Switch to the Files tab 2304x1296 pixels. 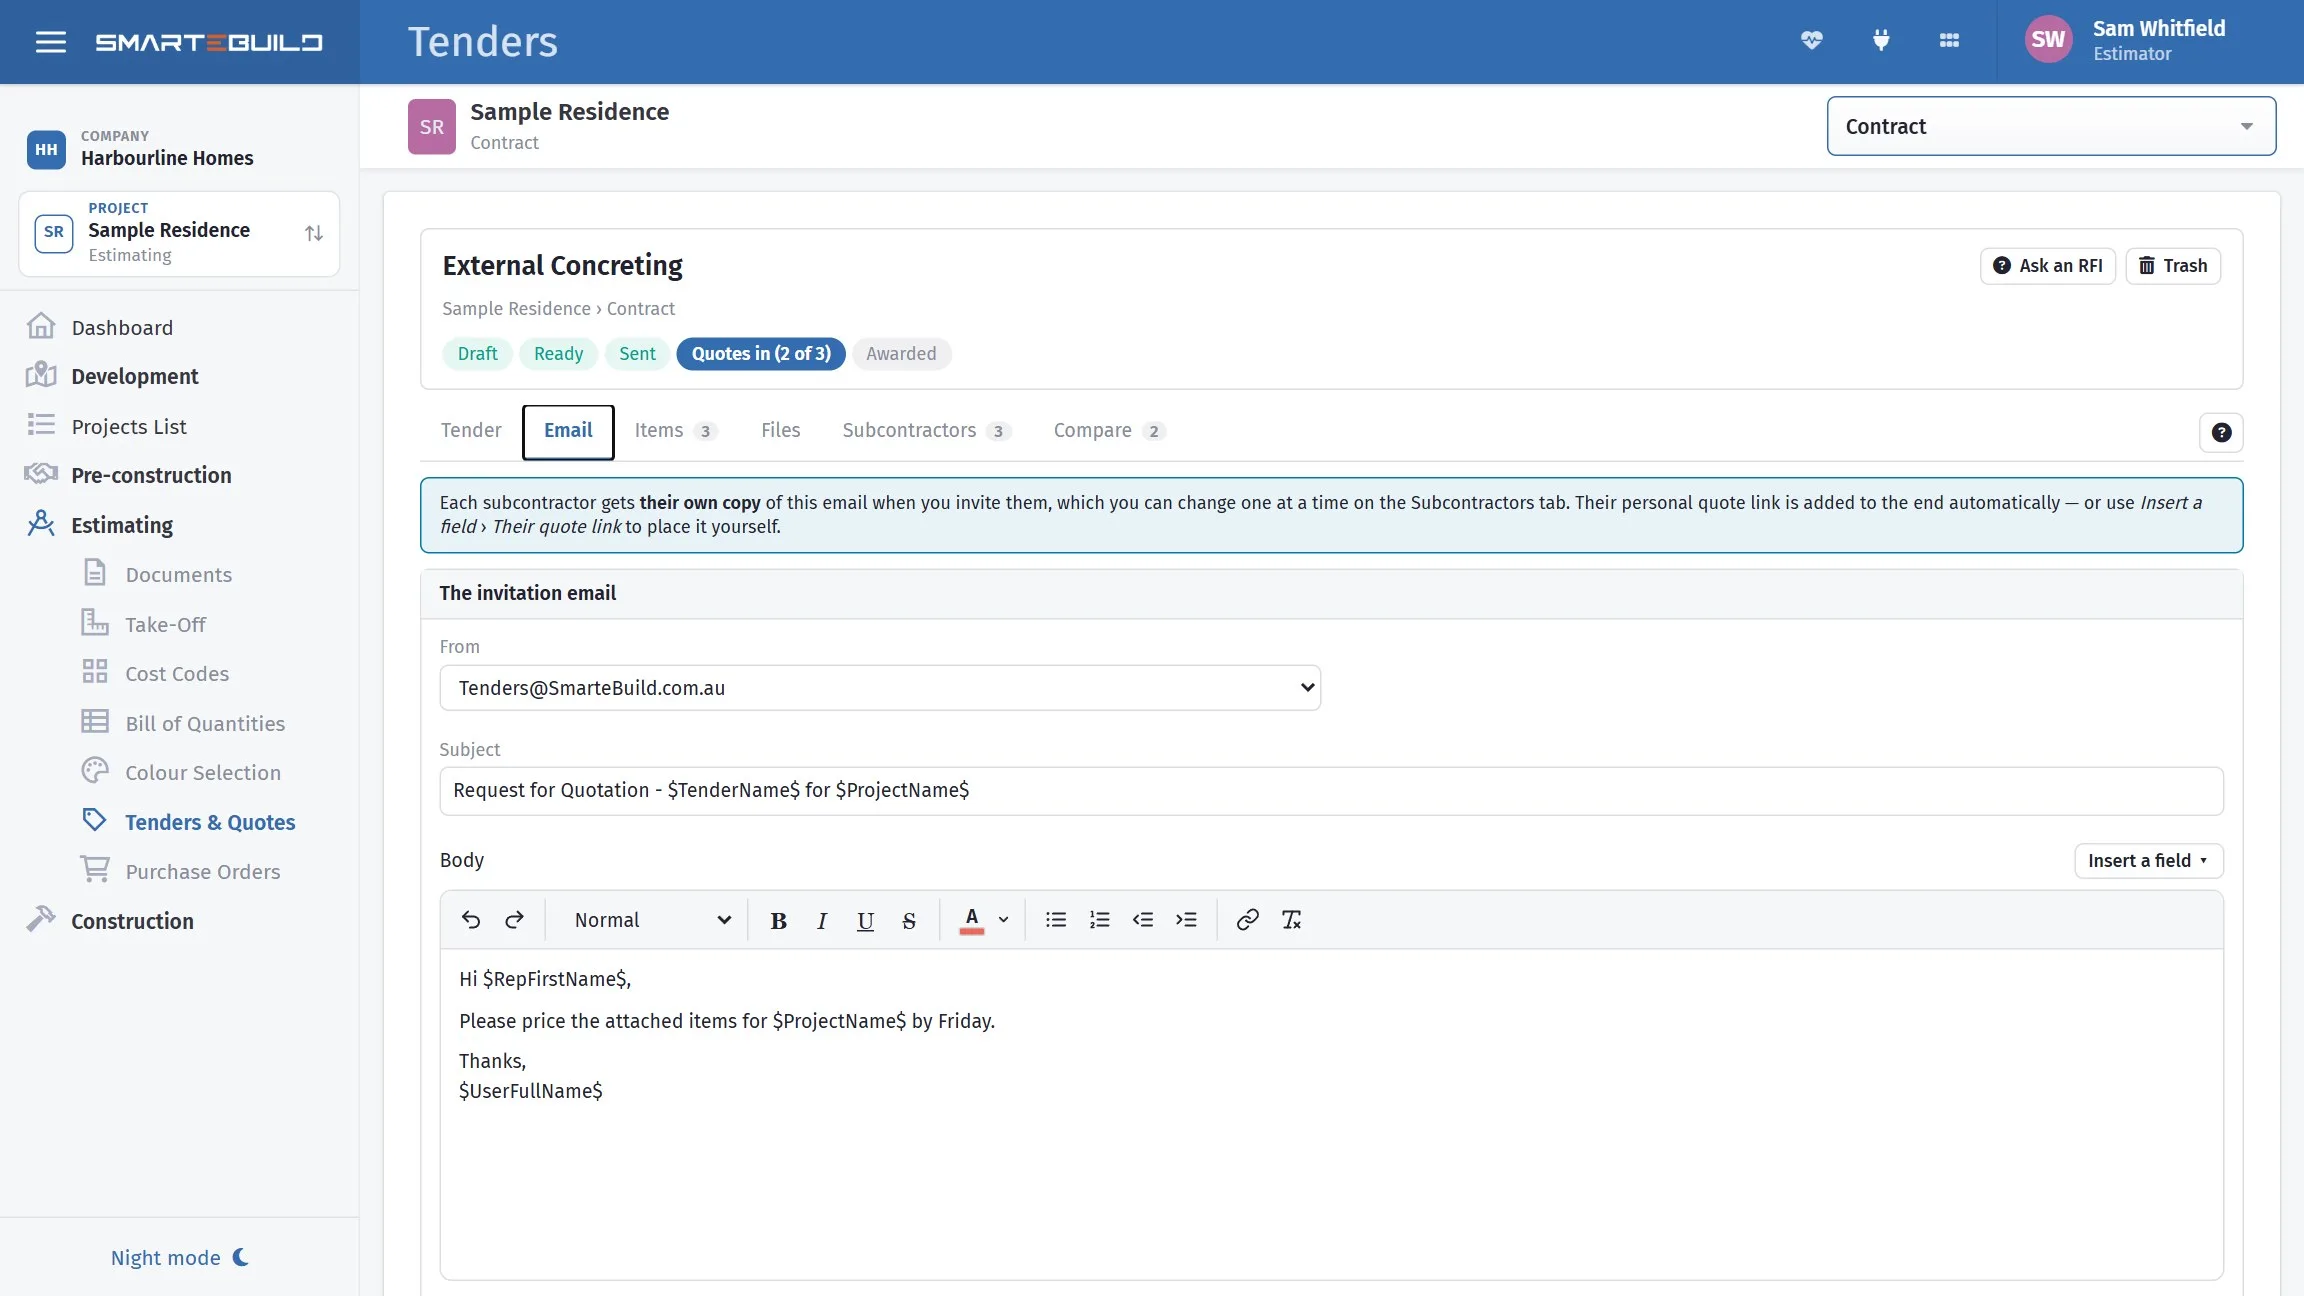(780, 430)
